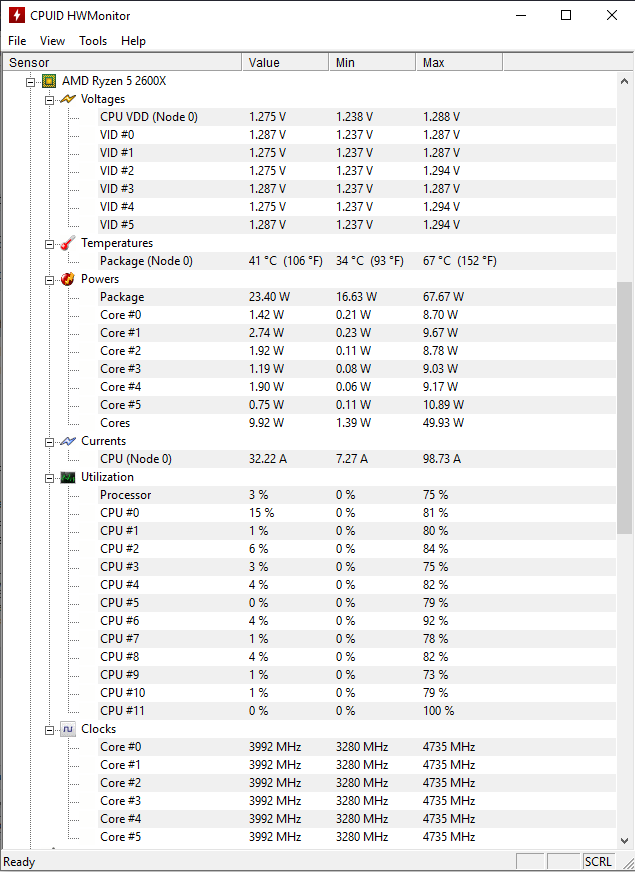Image resolution: width=635 pixels, height=872 pixels.
Task: Click the Value column header
Action: tap(285, 62)
